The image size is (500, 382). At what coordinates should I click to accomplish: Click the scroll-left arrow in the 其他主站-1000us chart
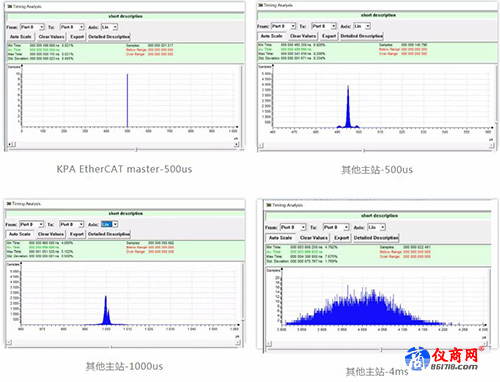[x=9, y=342]
